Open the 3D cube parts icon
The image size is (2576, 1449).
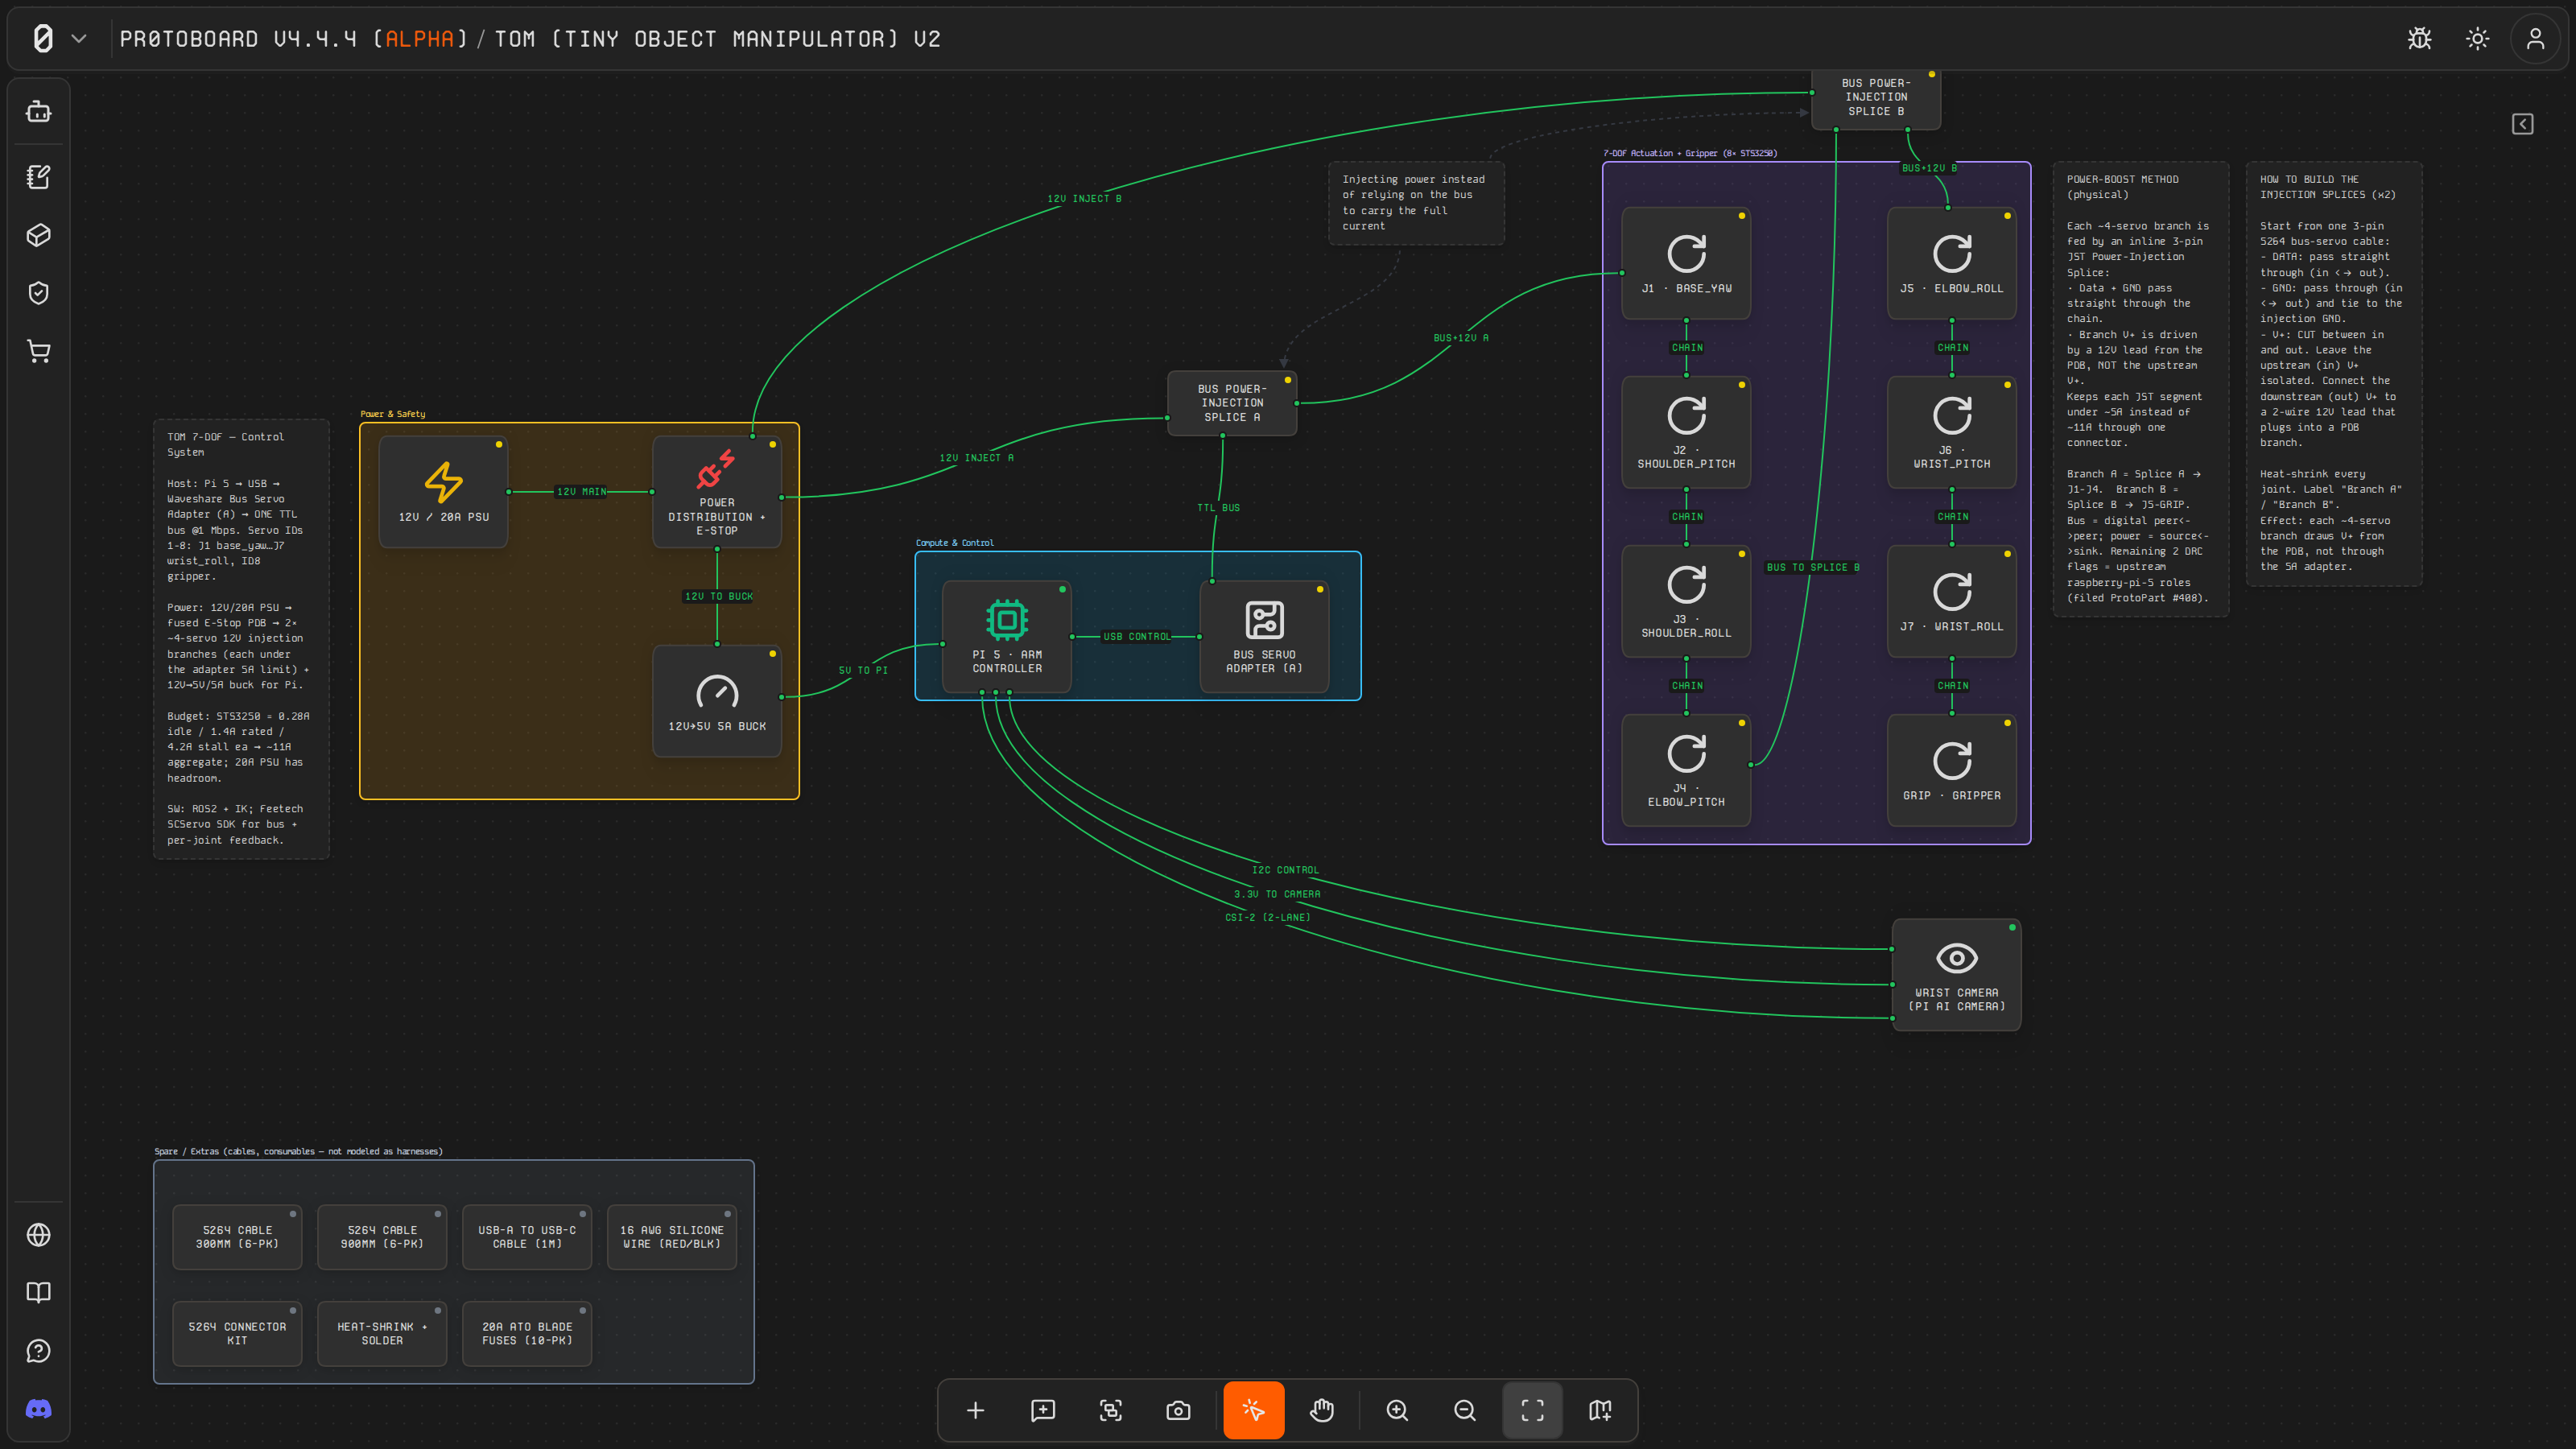coord(38,235)
